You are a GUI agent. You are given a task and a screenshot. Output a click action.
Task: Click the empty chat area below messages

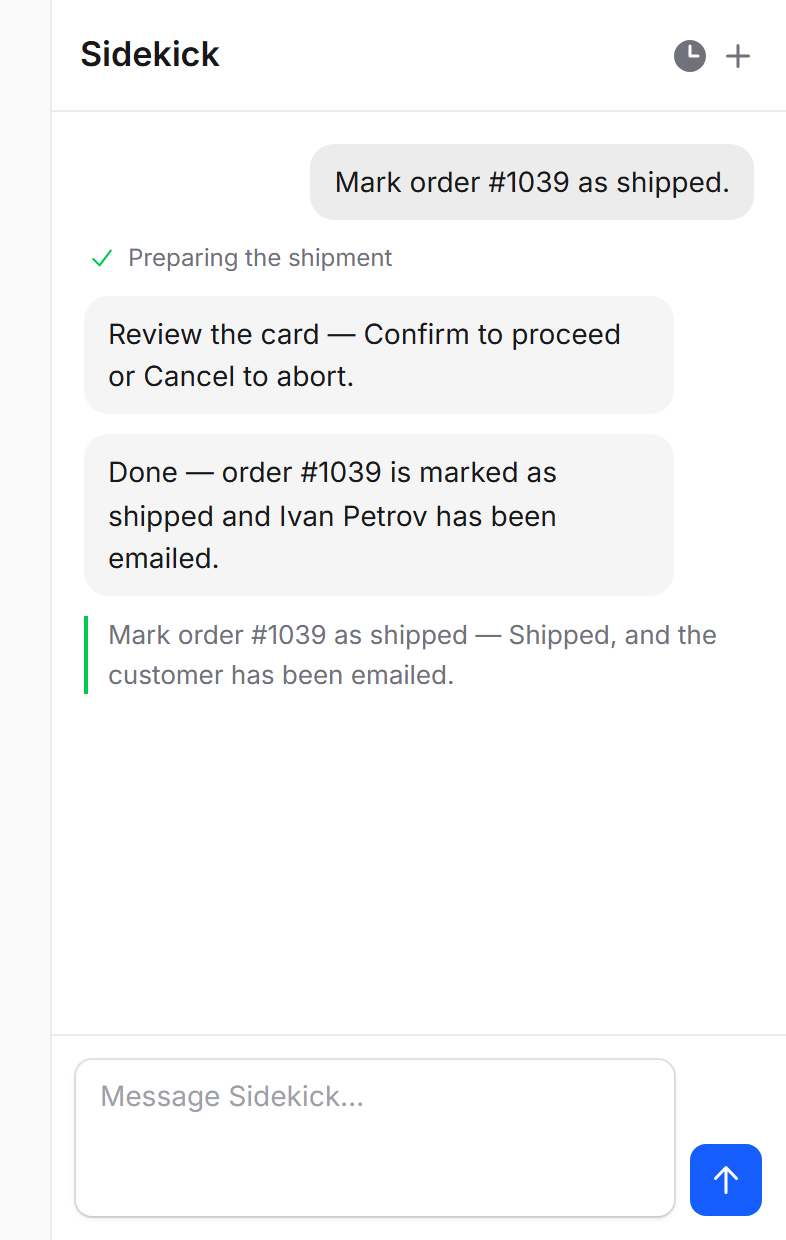[419, 860]
